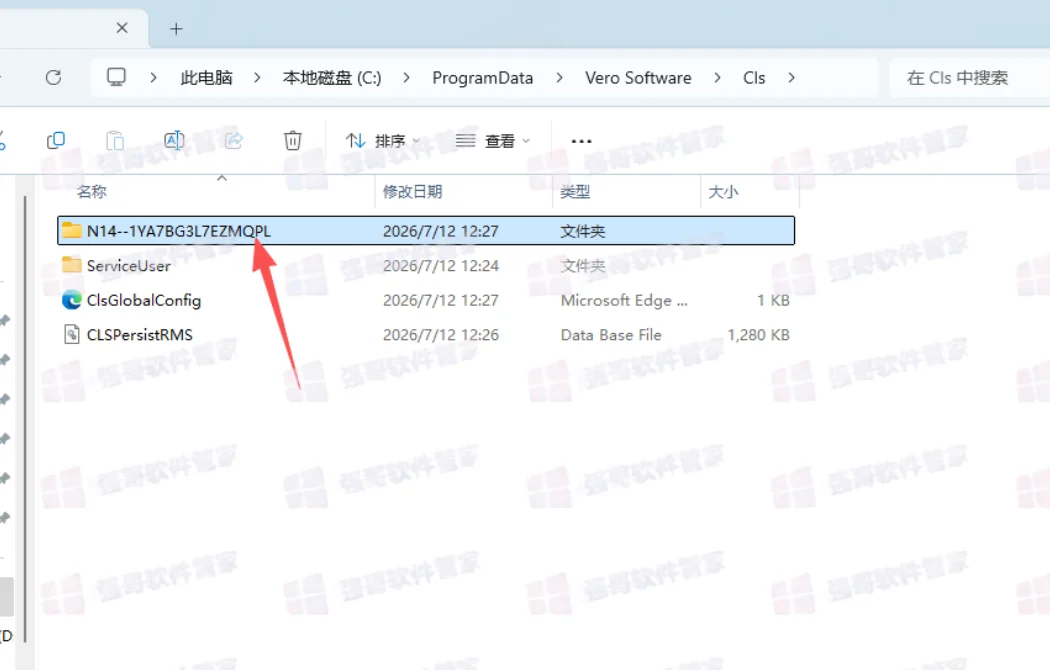This screenshot has height=670, width=1050.
Task: Click the Cls breadcrumb segment
Action: (754, 78)
